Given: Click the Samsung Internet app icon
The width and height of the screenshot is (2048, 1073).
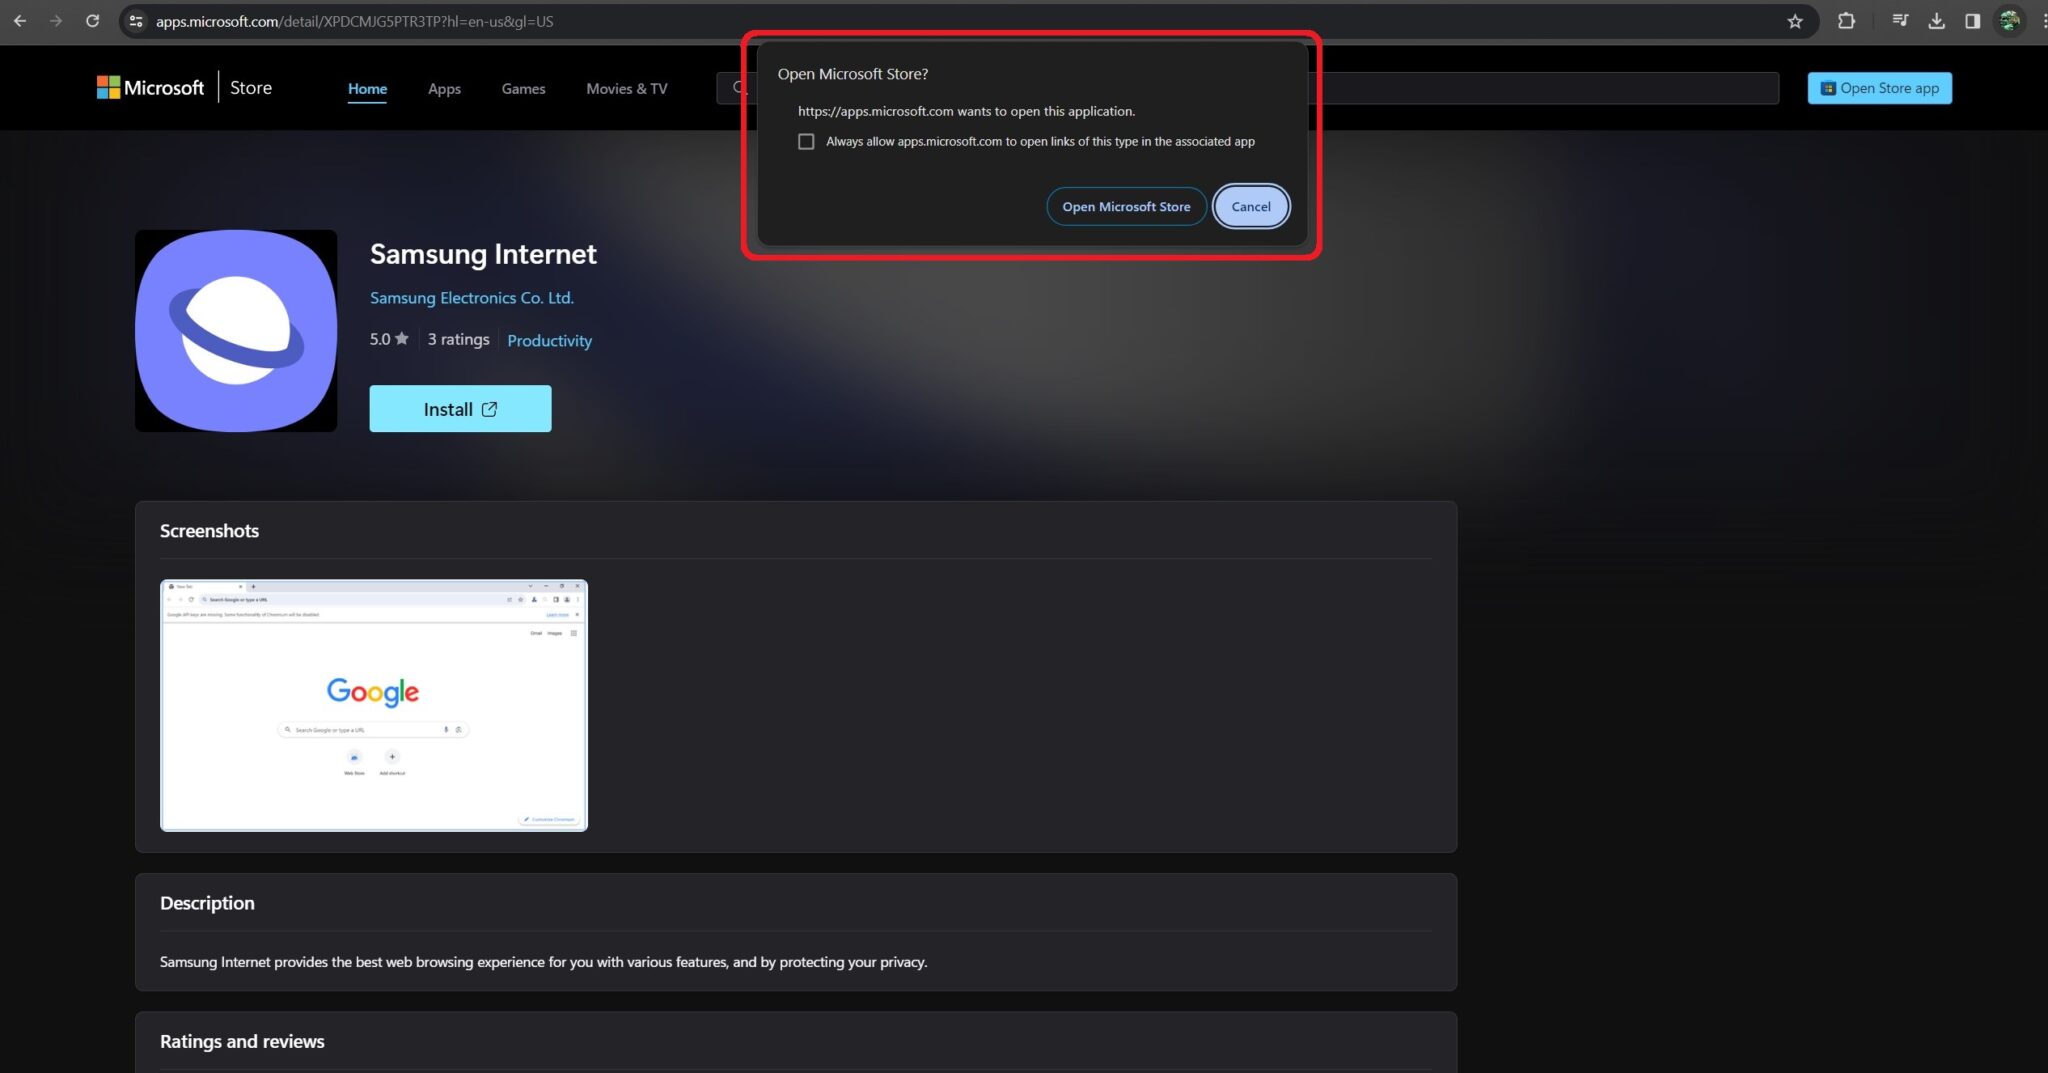Looking at the screenshot, I should click(236, 331).
